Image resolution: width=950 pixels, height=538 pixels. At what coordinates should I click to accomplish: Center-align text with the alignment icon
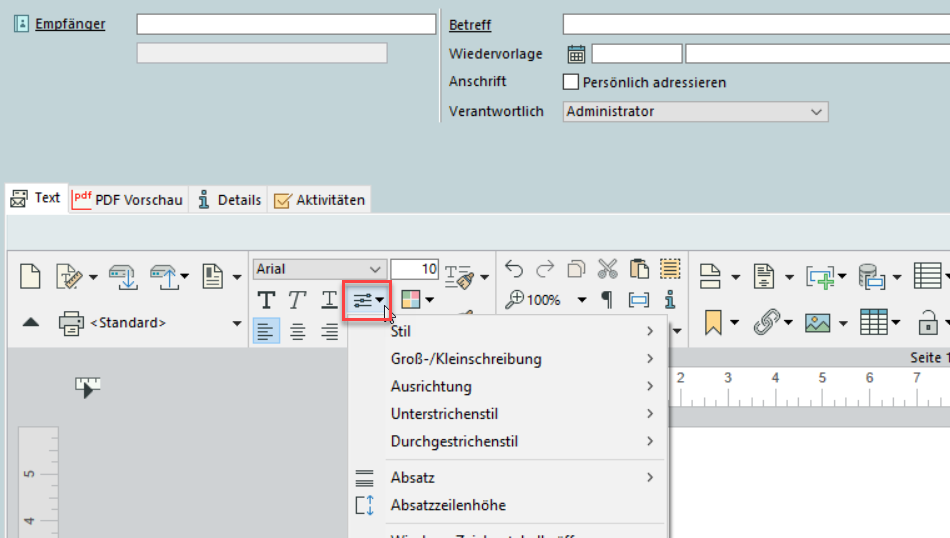click(298, 332)
